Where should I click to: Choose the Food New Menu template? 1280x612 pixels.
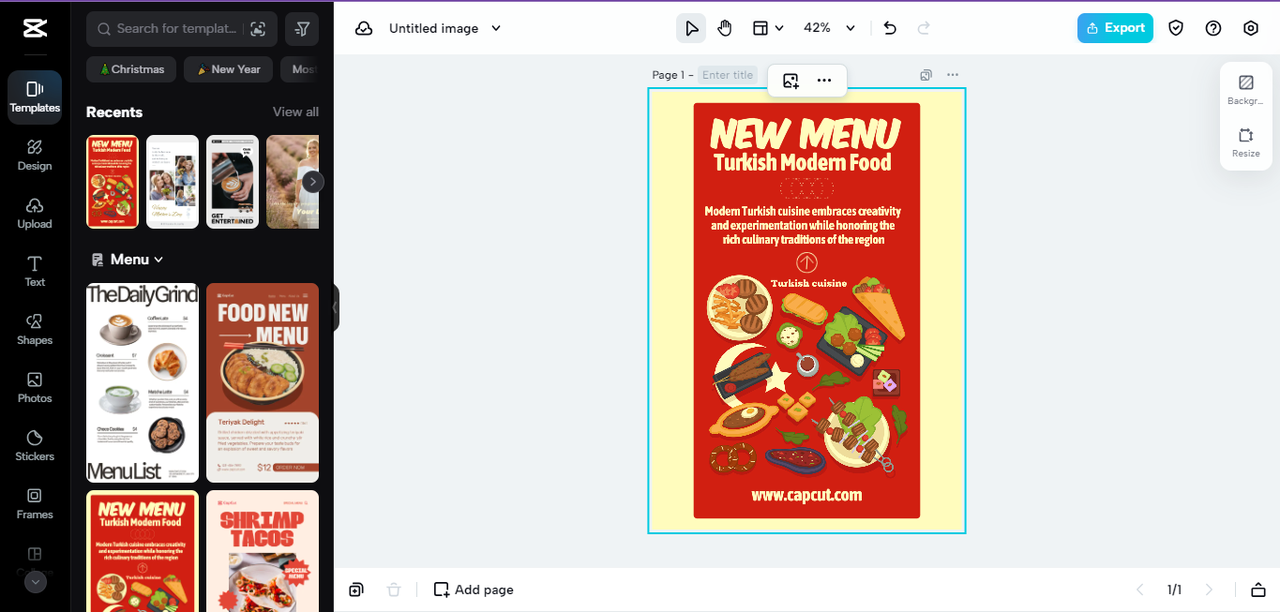click(x=262, y=382)
